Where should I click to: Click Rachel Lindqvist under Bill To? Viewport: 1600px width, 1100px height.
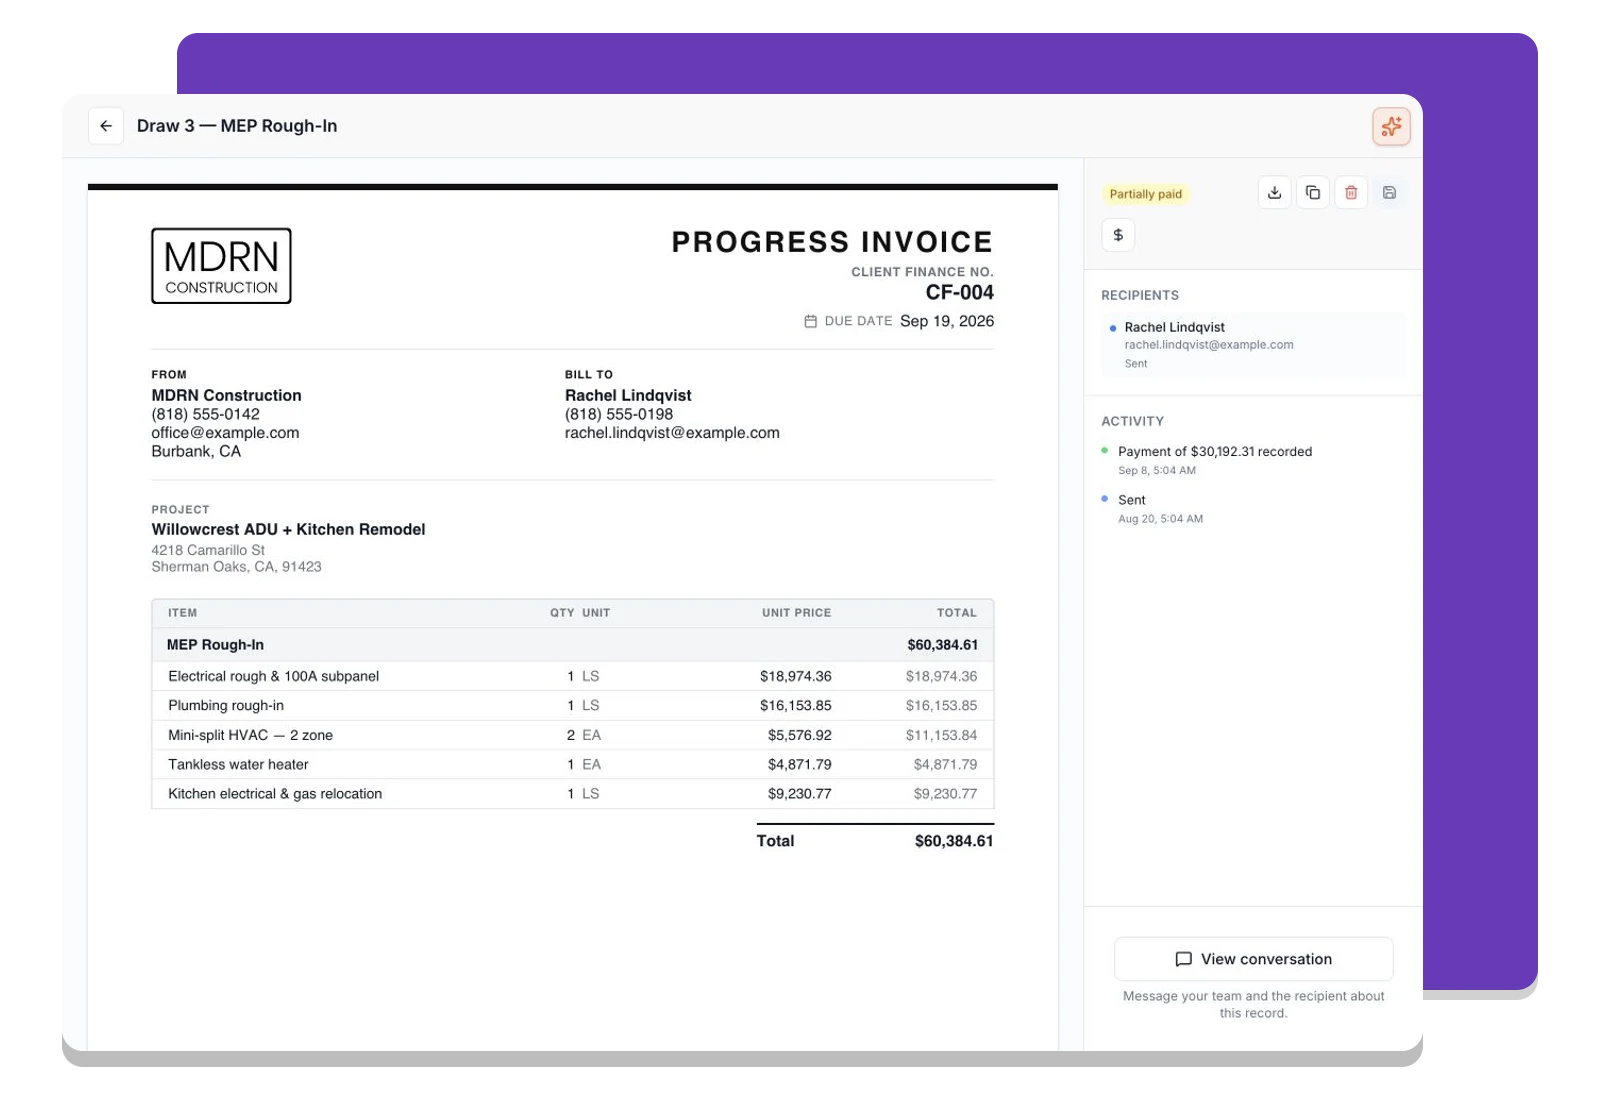(628, 395)
